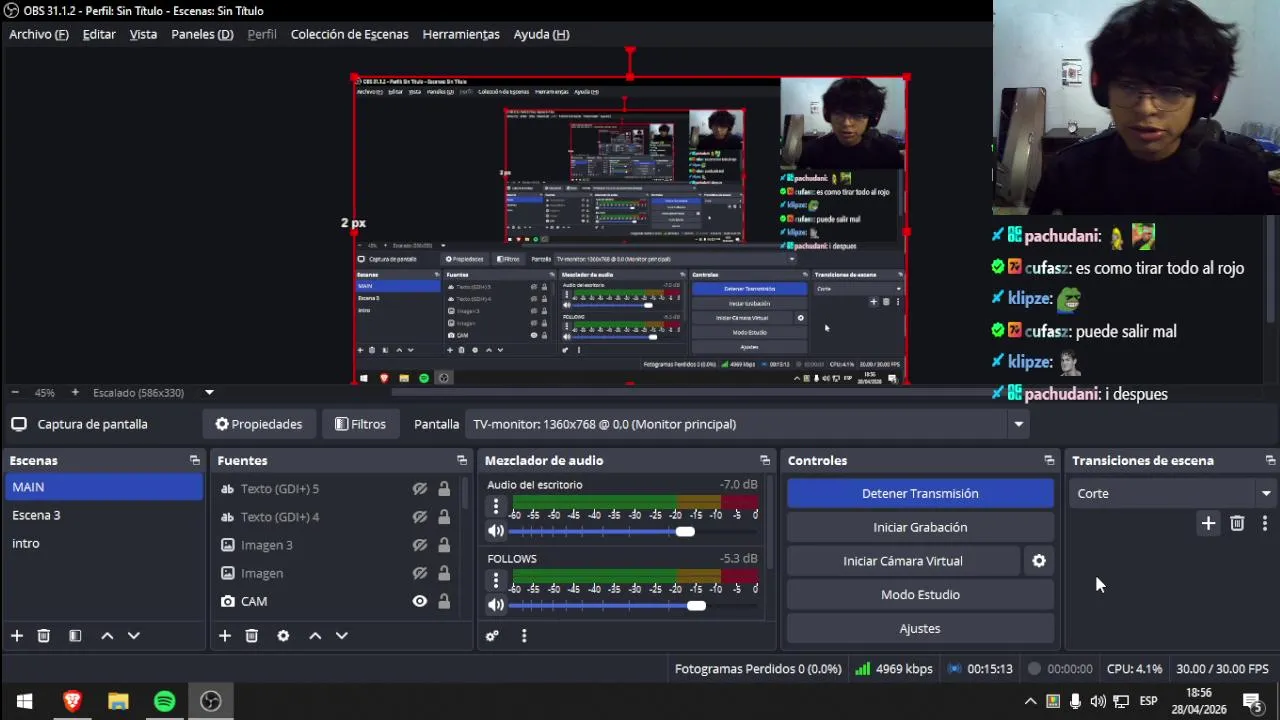The height and width of the screenshot is (720, 1280).
Task: Move source down in Fuentes list
Action: coord(342,636)
